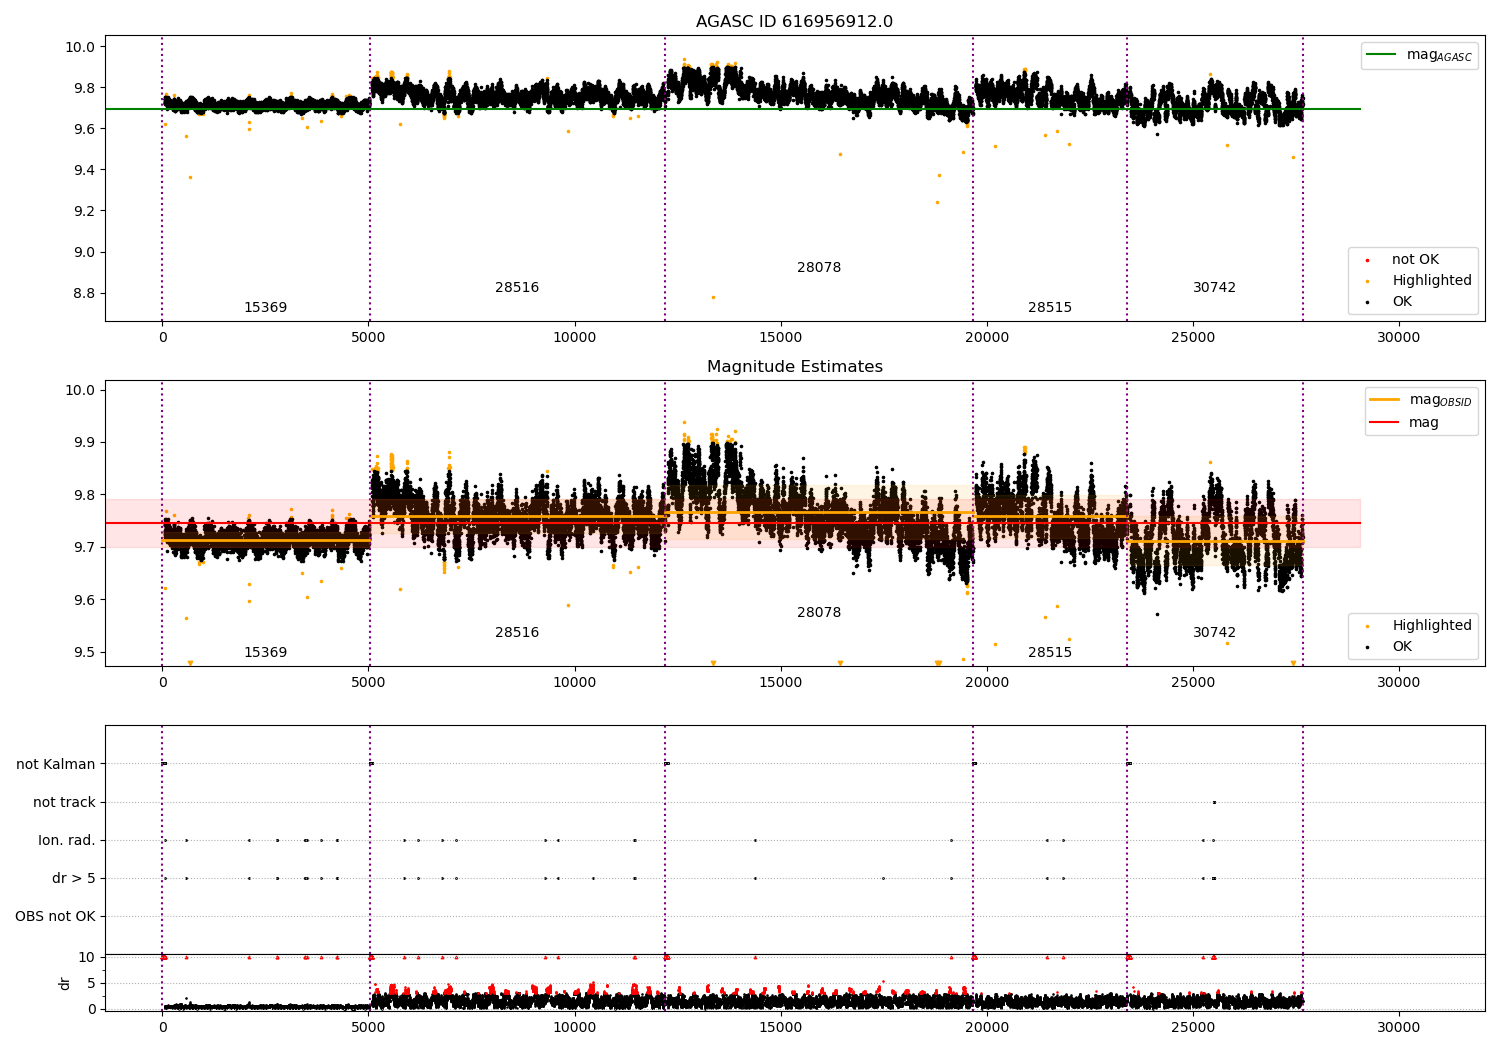The image size is (1500, 1050).
Task: Click obsid label 28516 in top plot
Action: click(x=517, y=288)
